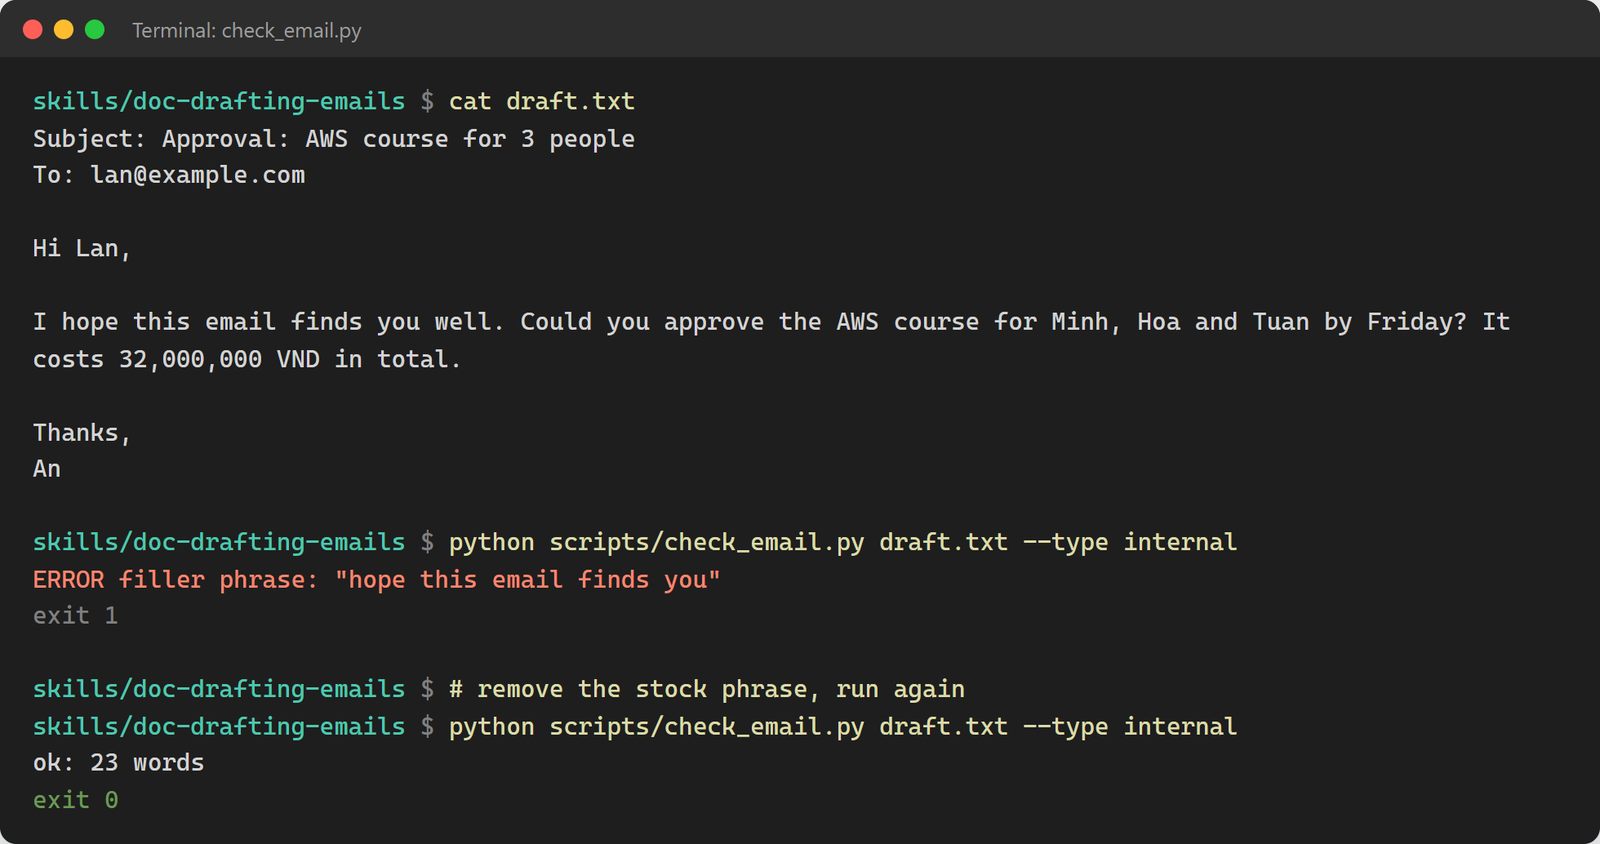The height and width of the screenshot is (844, 1600).
Task: Minimize the terminal using the yellow button
Action: 63,30
